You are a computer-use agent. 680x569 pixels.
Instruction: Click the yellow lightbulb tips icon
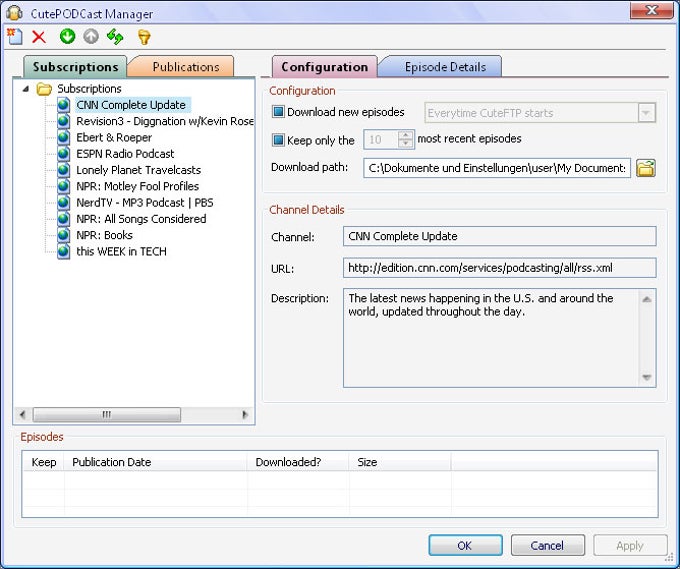(144, 37)
